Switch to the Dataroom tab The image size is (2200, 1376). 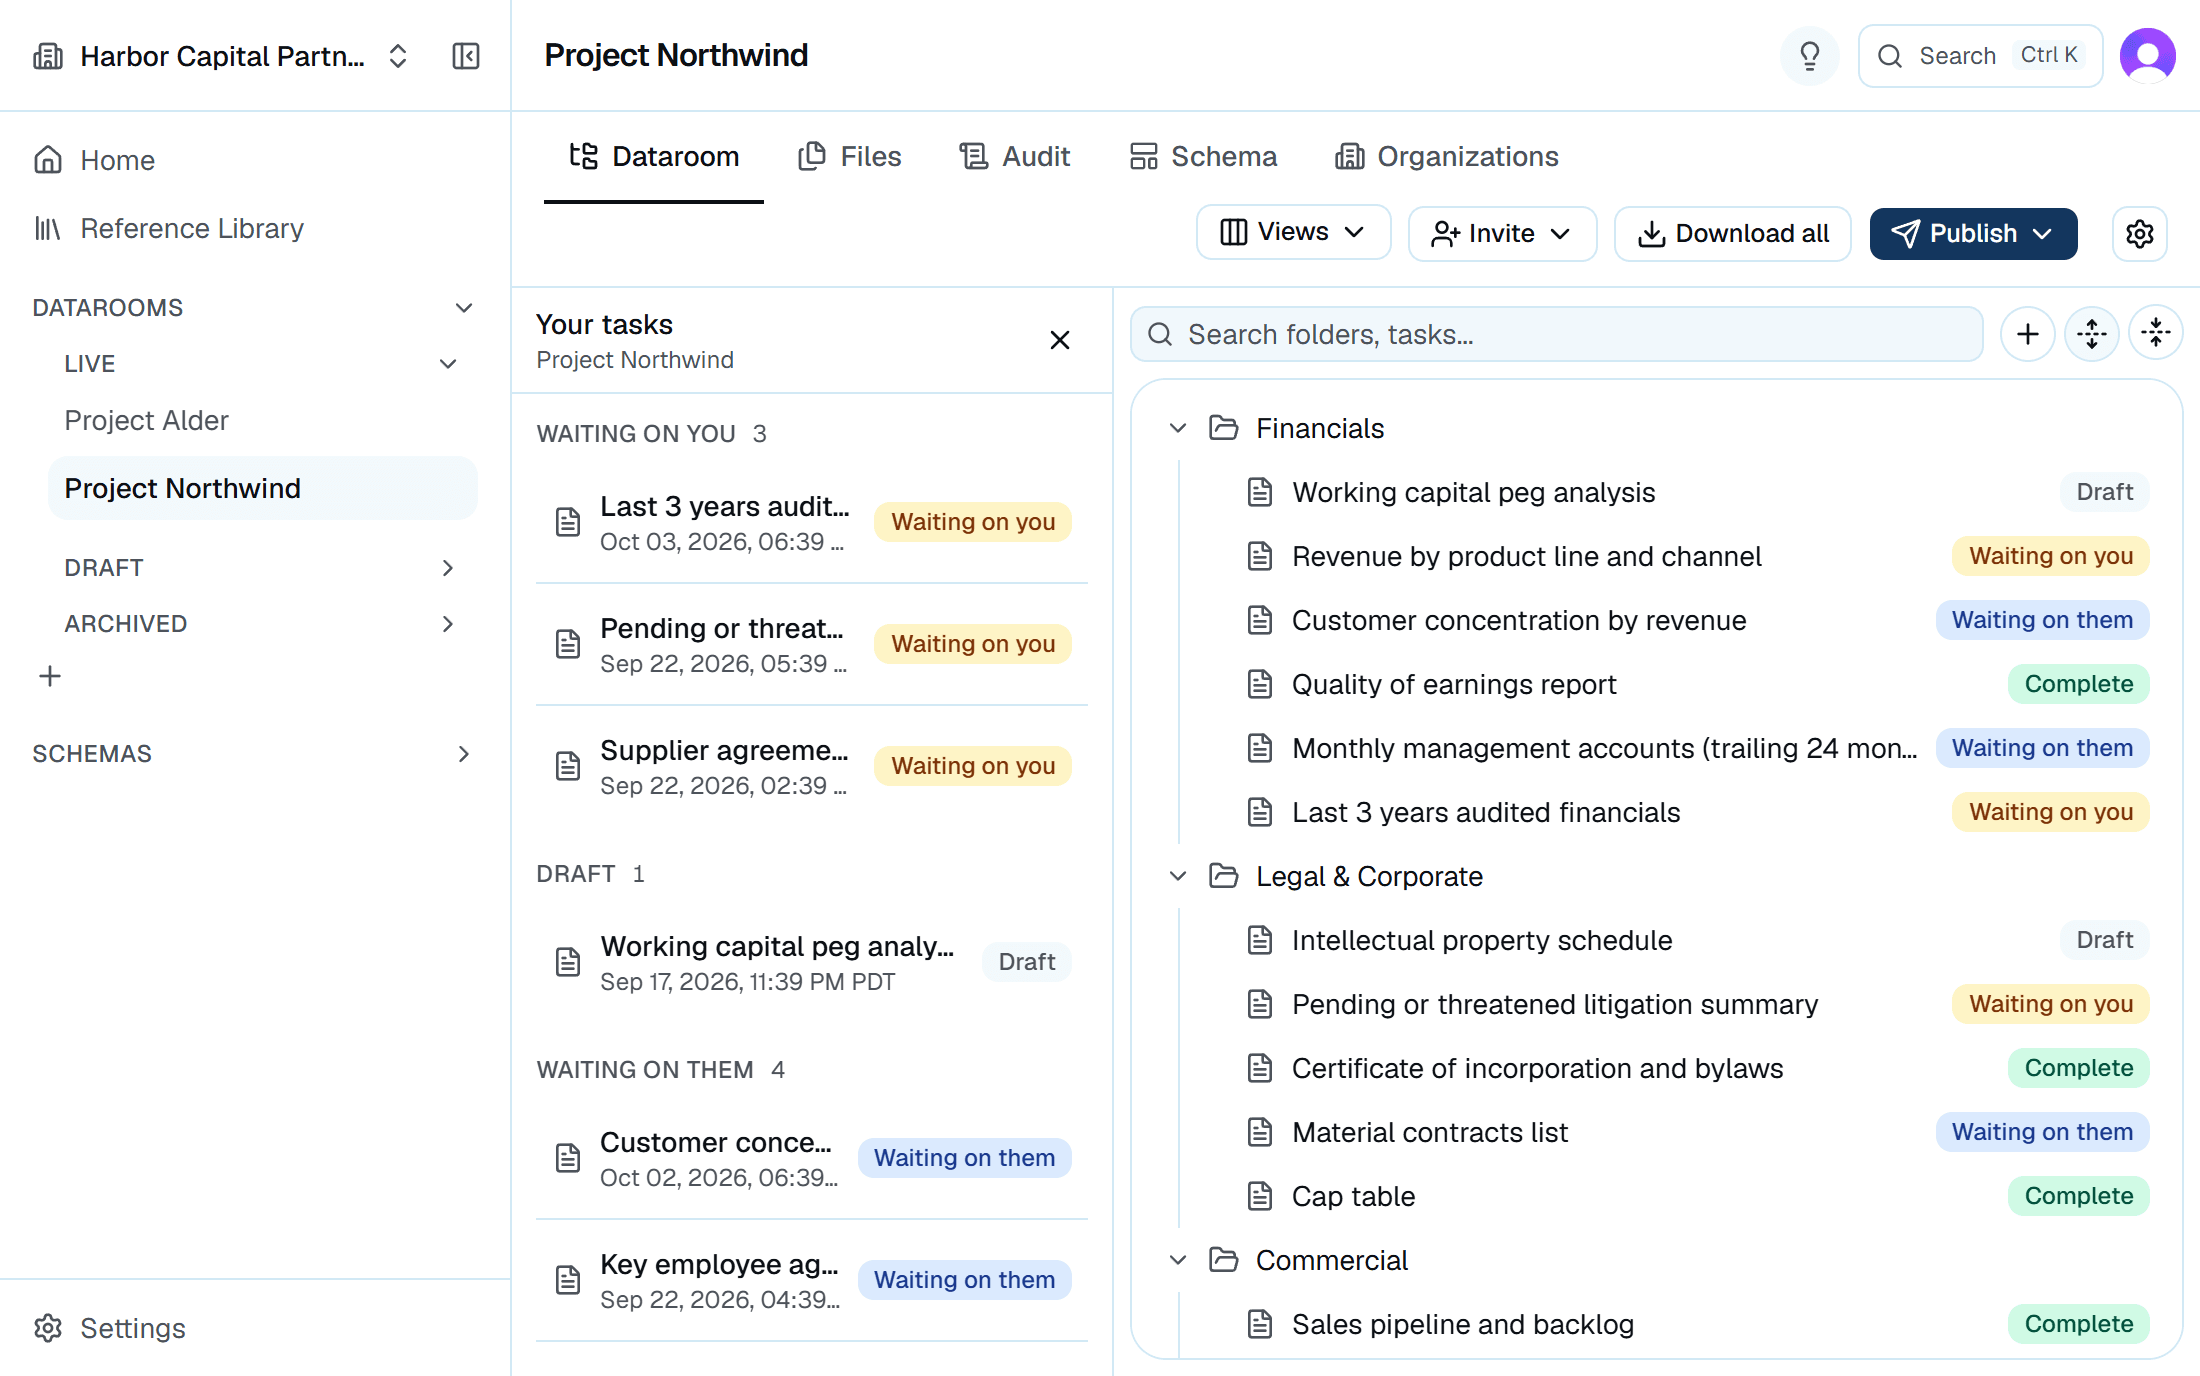[x=654, y=157]
